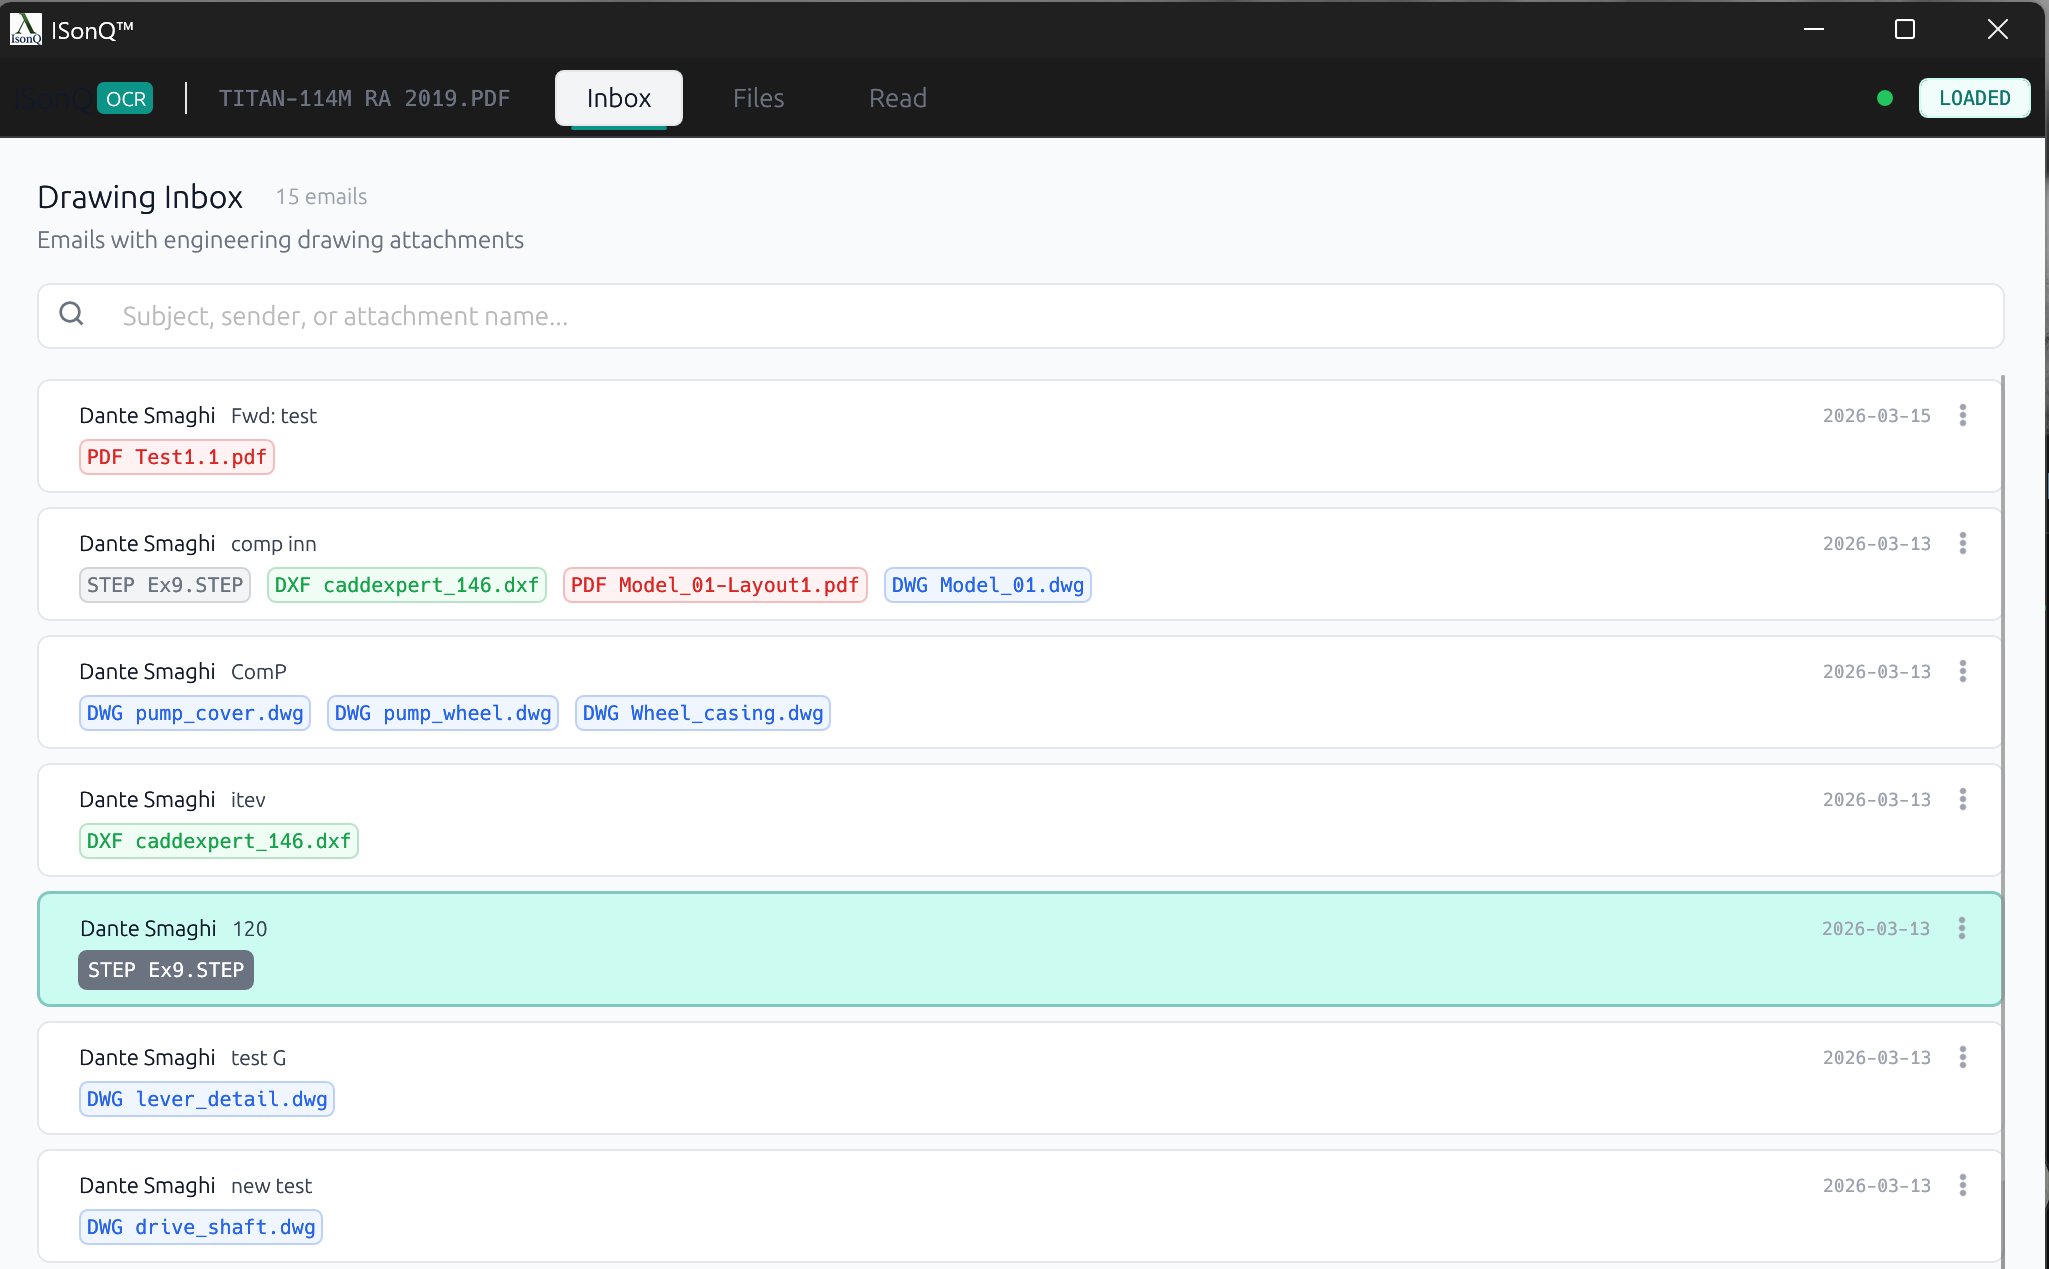Switch to the Inbox tab

[619, 98]
